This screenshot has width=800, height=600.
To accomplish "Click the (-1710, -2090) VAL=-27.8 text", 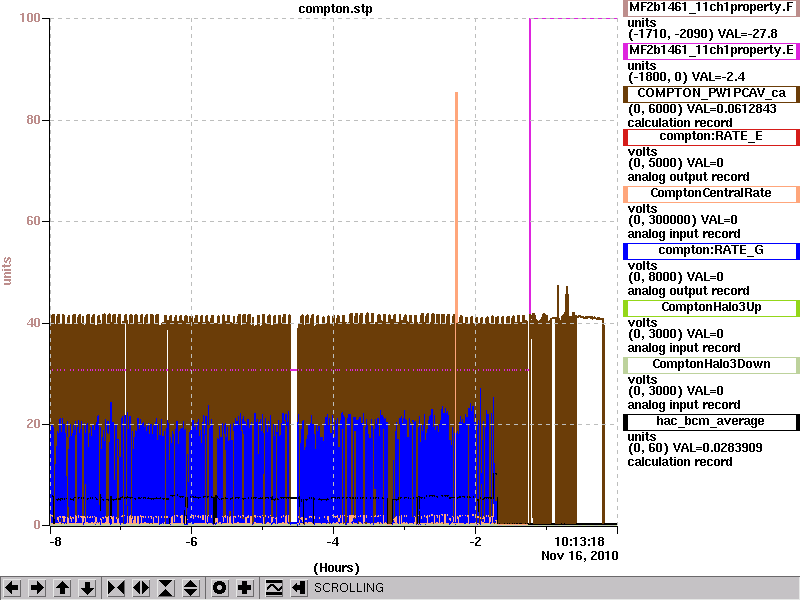I will click(702, 34).
